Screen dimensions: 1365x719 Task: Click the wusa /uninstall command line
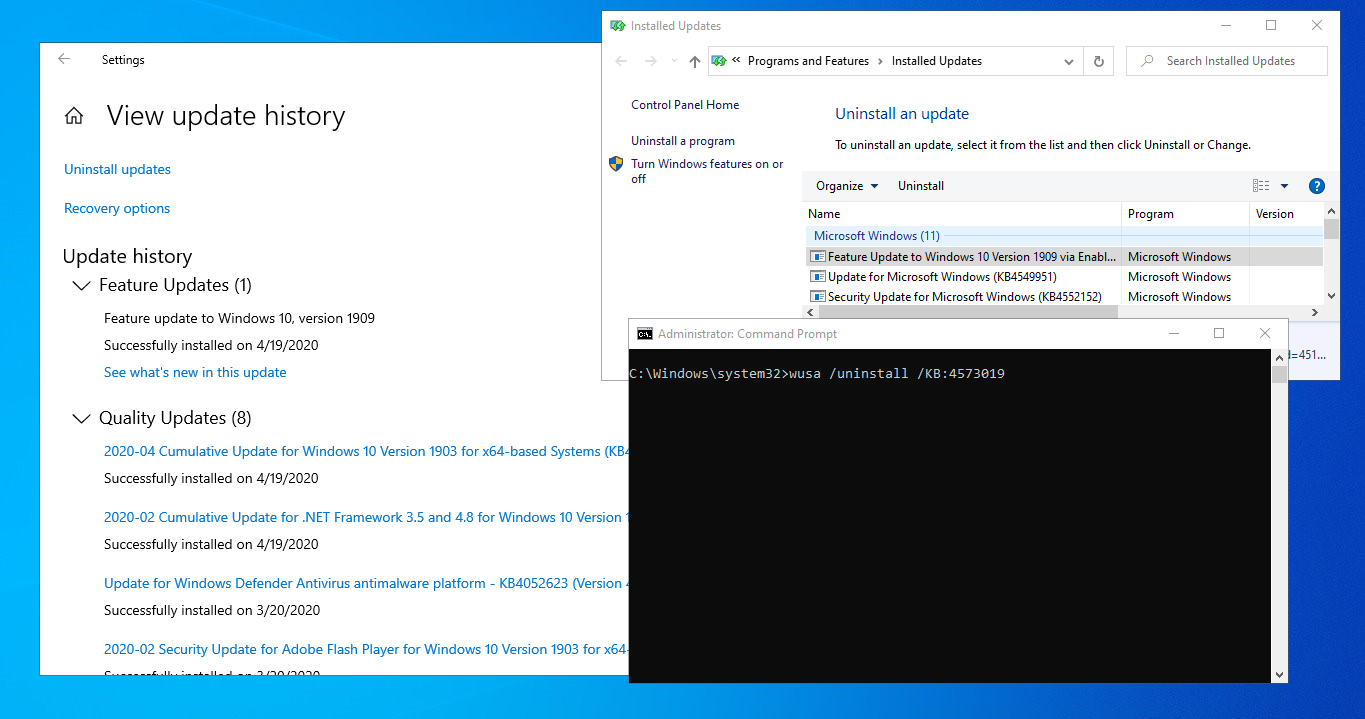pos(817,374)
